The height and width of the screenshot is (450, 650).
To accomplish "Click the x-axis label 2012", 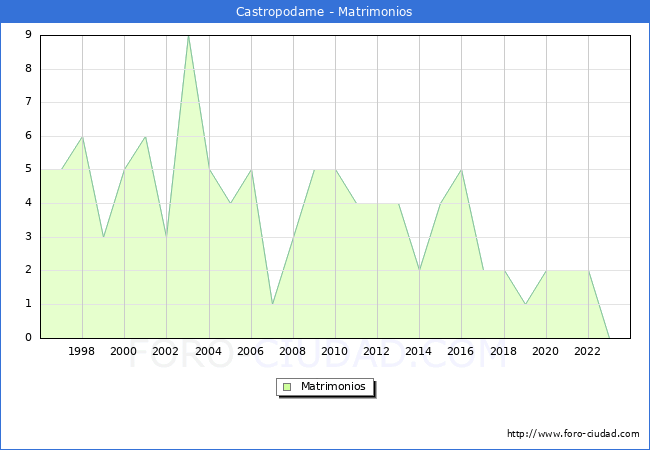I will click(376, 351).
